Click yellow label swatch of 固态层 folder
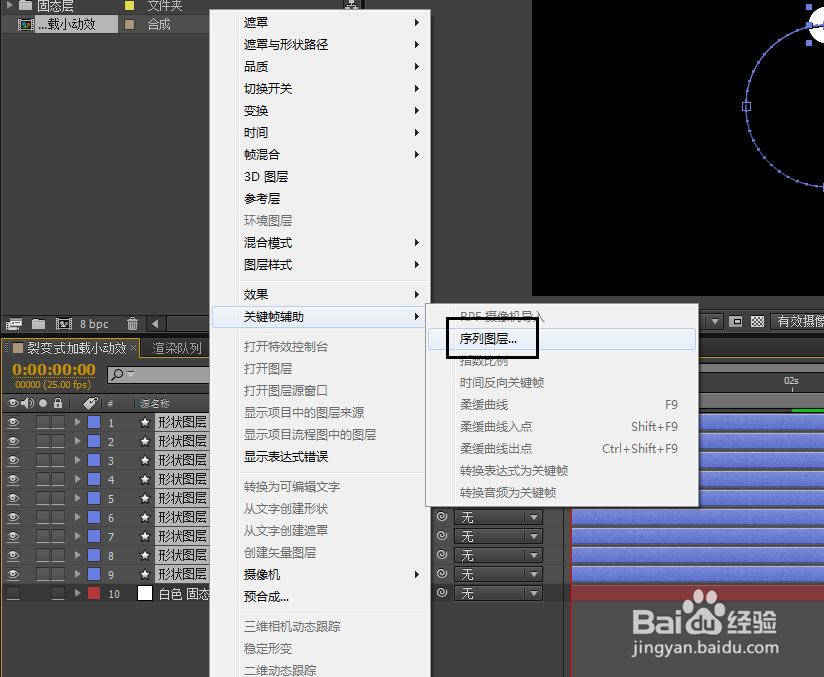This screenshot has width=824, height=677. 129,6
